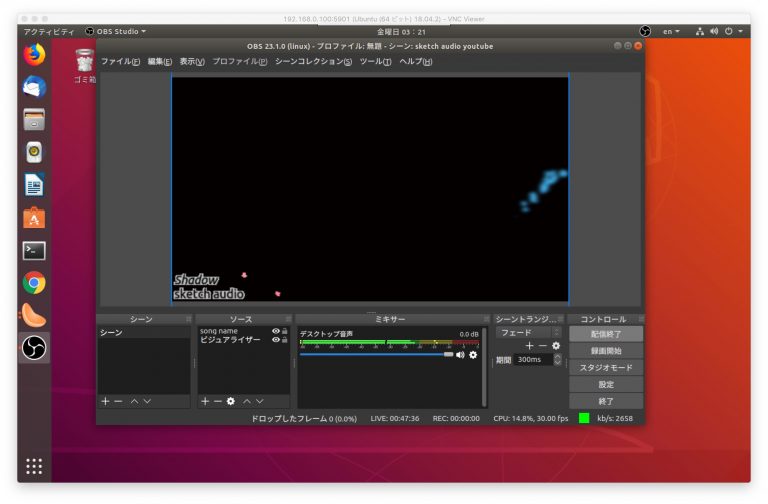This screenshot has width=768, height=504.
Task: Remove the selected source with minus icon
Action: [x=217, y=401]
